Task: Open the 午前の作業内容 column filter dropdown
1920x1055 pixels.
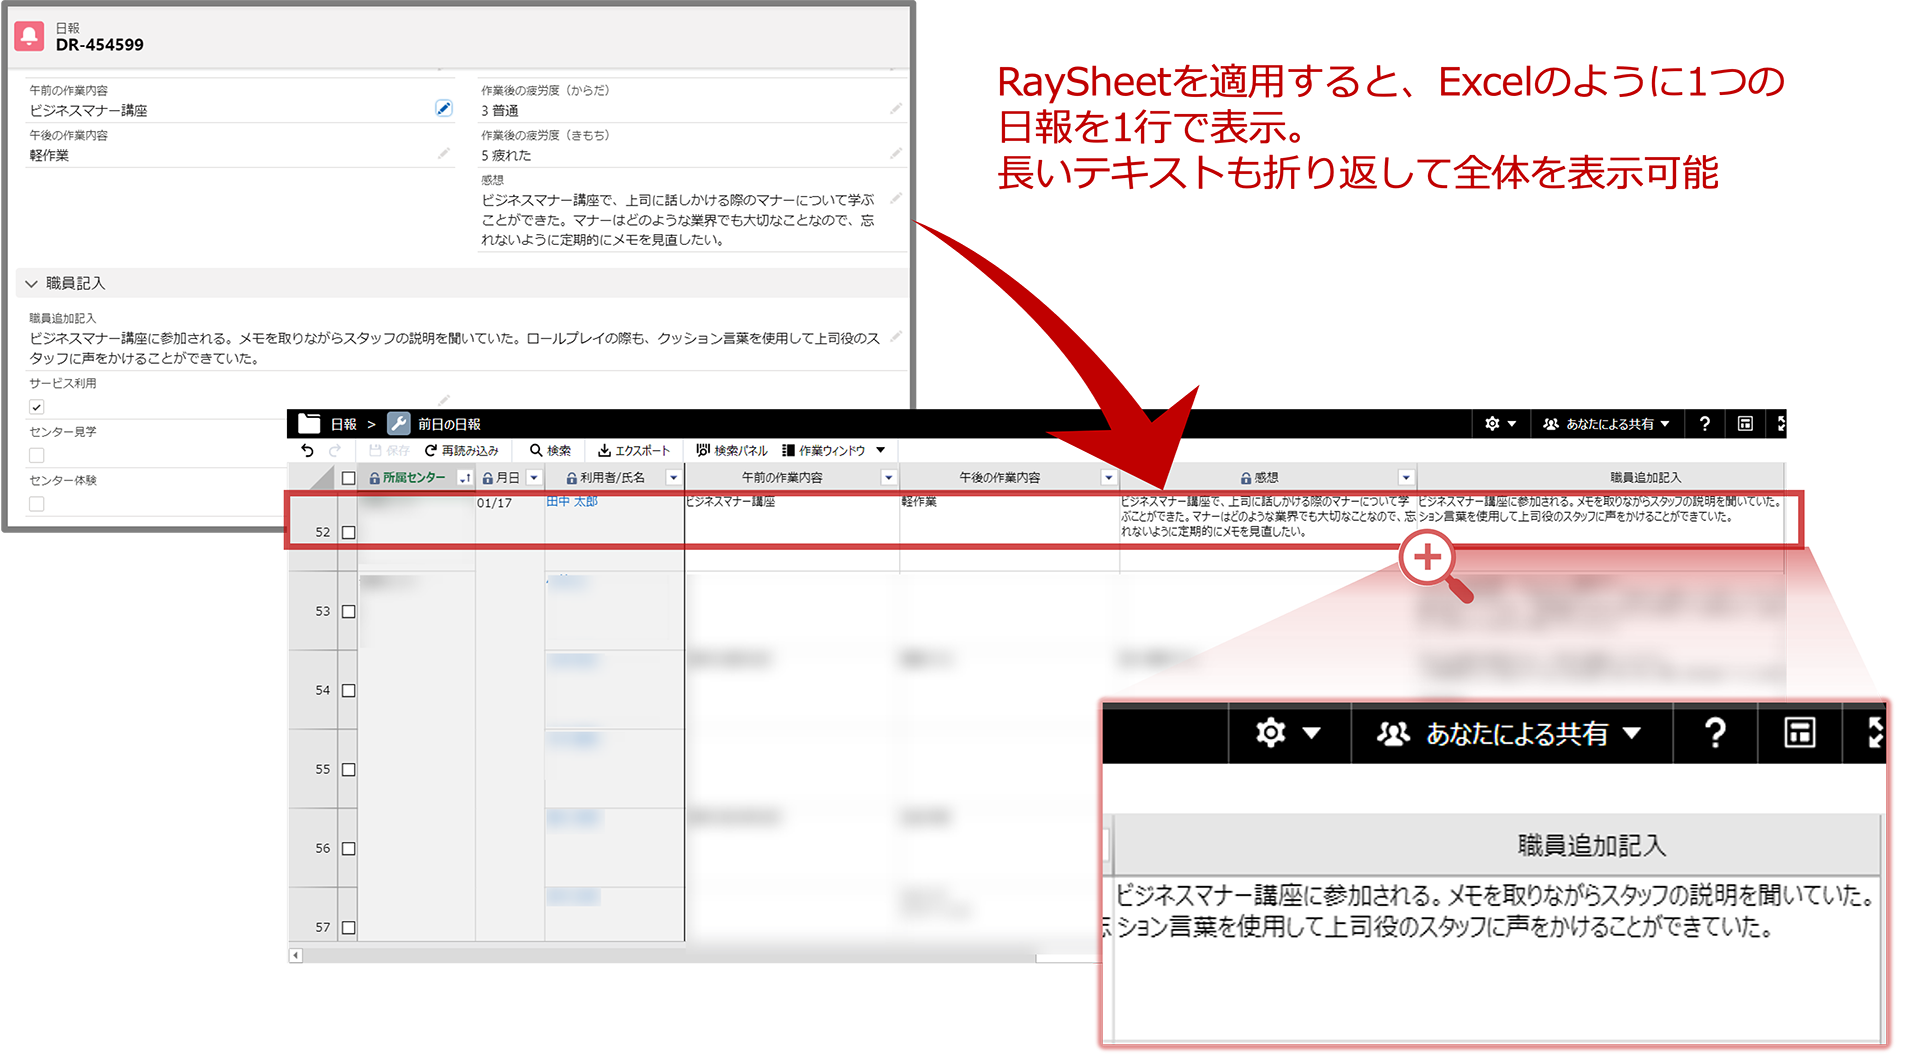Action: tap(888, 478)
